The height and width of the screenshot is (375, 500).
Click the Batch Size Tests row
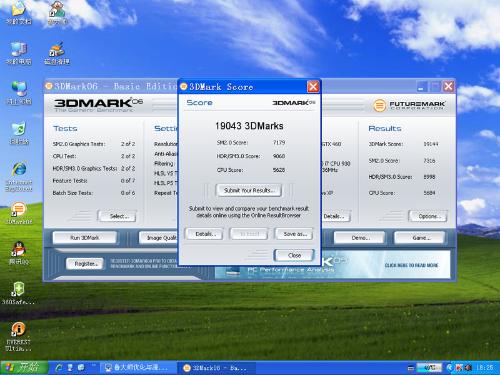pos(94,193)
